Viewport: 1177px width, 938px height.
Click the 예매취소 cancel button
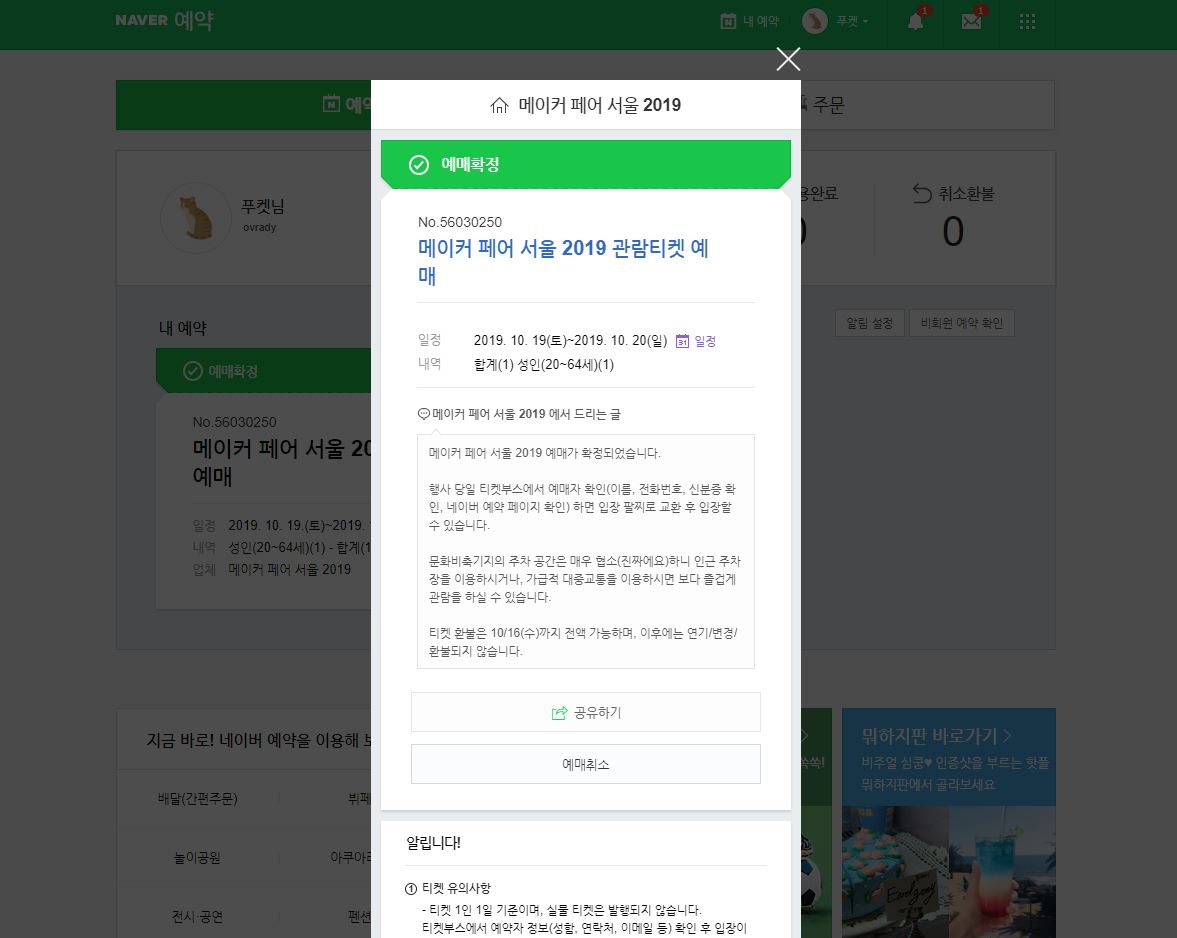click(x=585, y=764)
